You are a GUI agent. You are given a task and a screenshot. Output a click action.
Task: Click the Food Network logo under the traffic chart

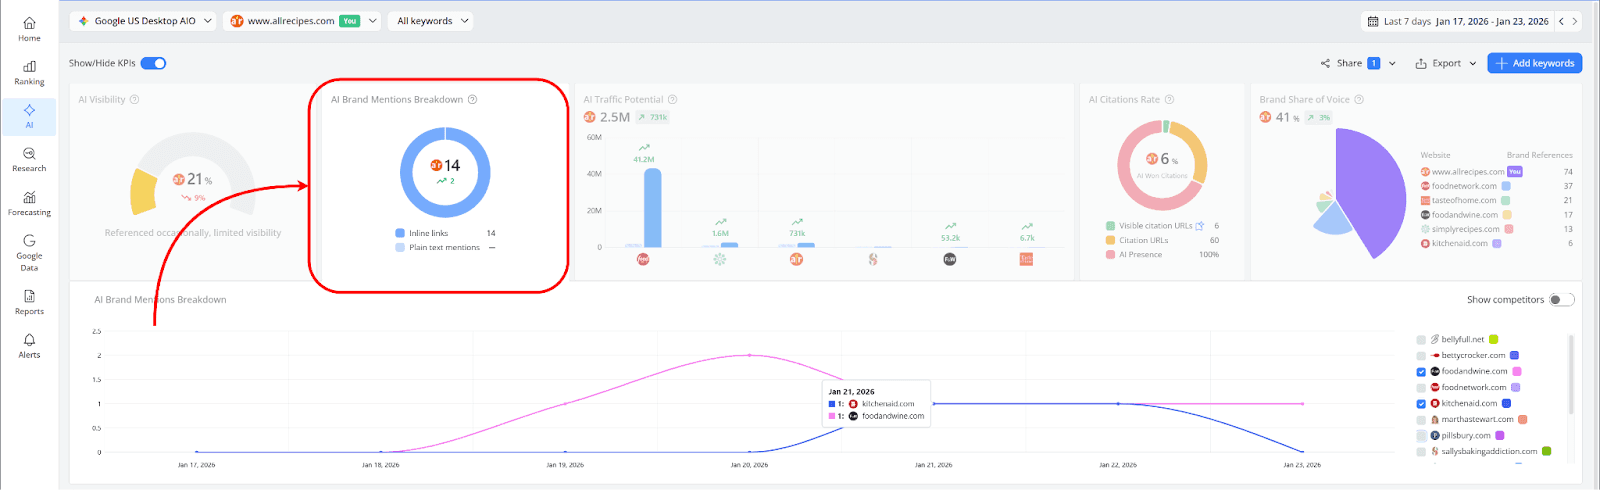[x=643, y=259]
